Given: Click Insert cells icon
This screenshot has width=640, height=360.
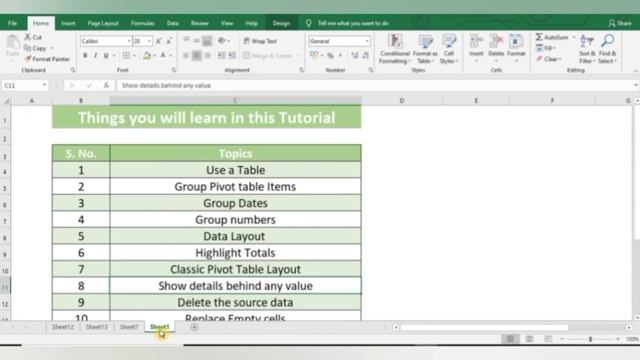Looking at the screenshot, I should point(476,48).
